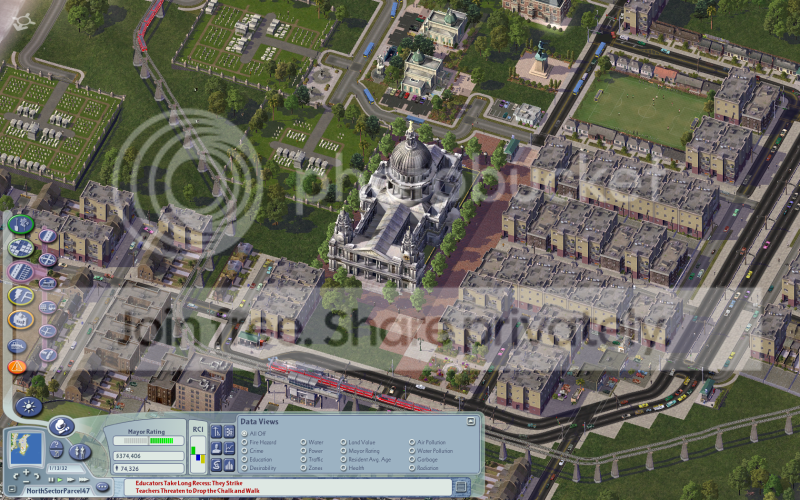Collapse the control panel with minimize box
Image resolution: width=800 pixels, height=500 pixels.
12,489
